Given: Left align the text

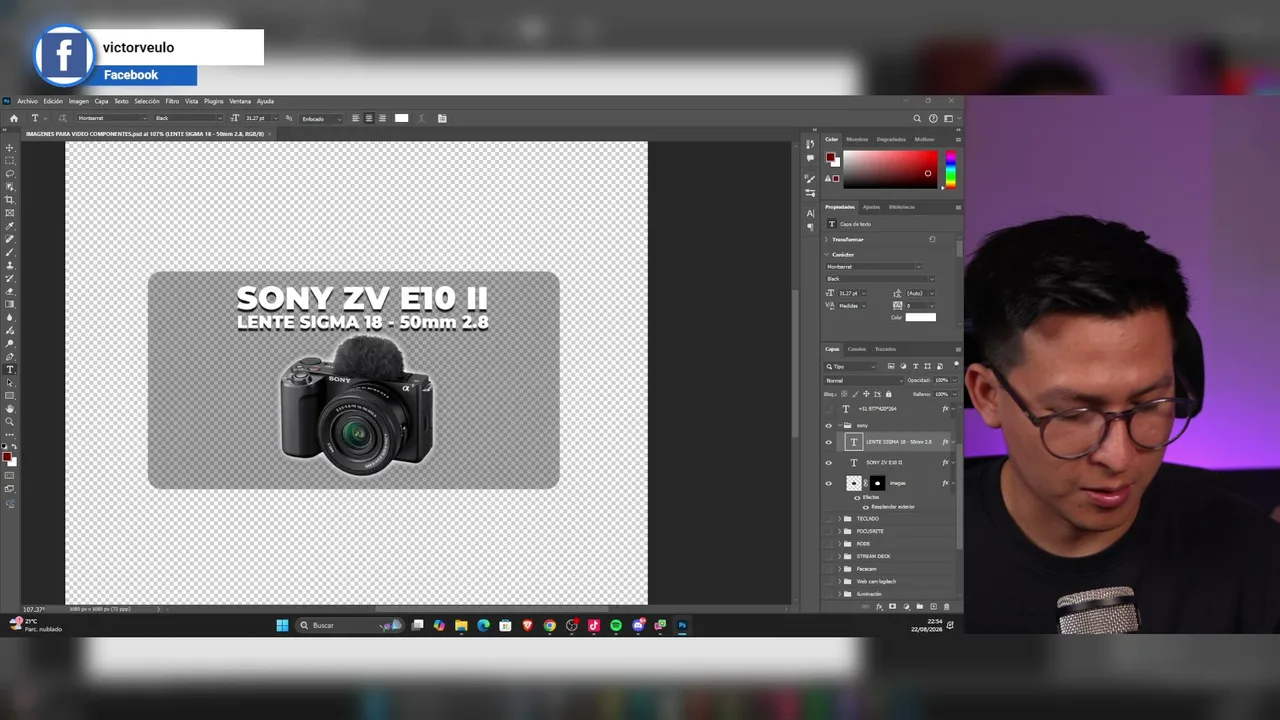Looking at the screenshot, I should coord(356,118).
